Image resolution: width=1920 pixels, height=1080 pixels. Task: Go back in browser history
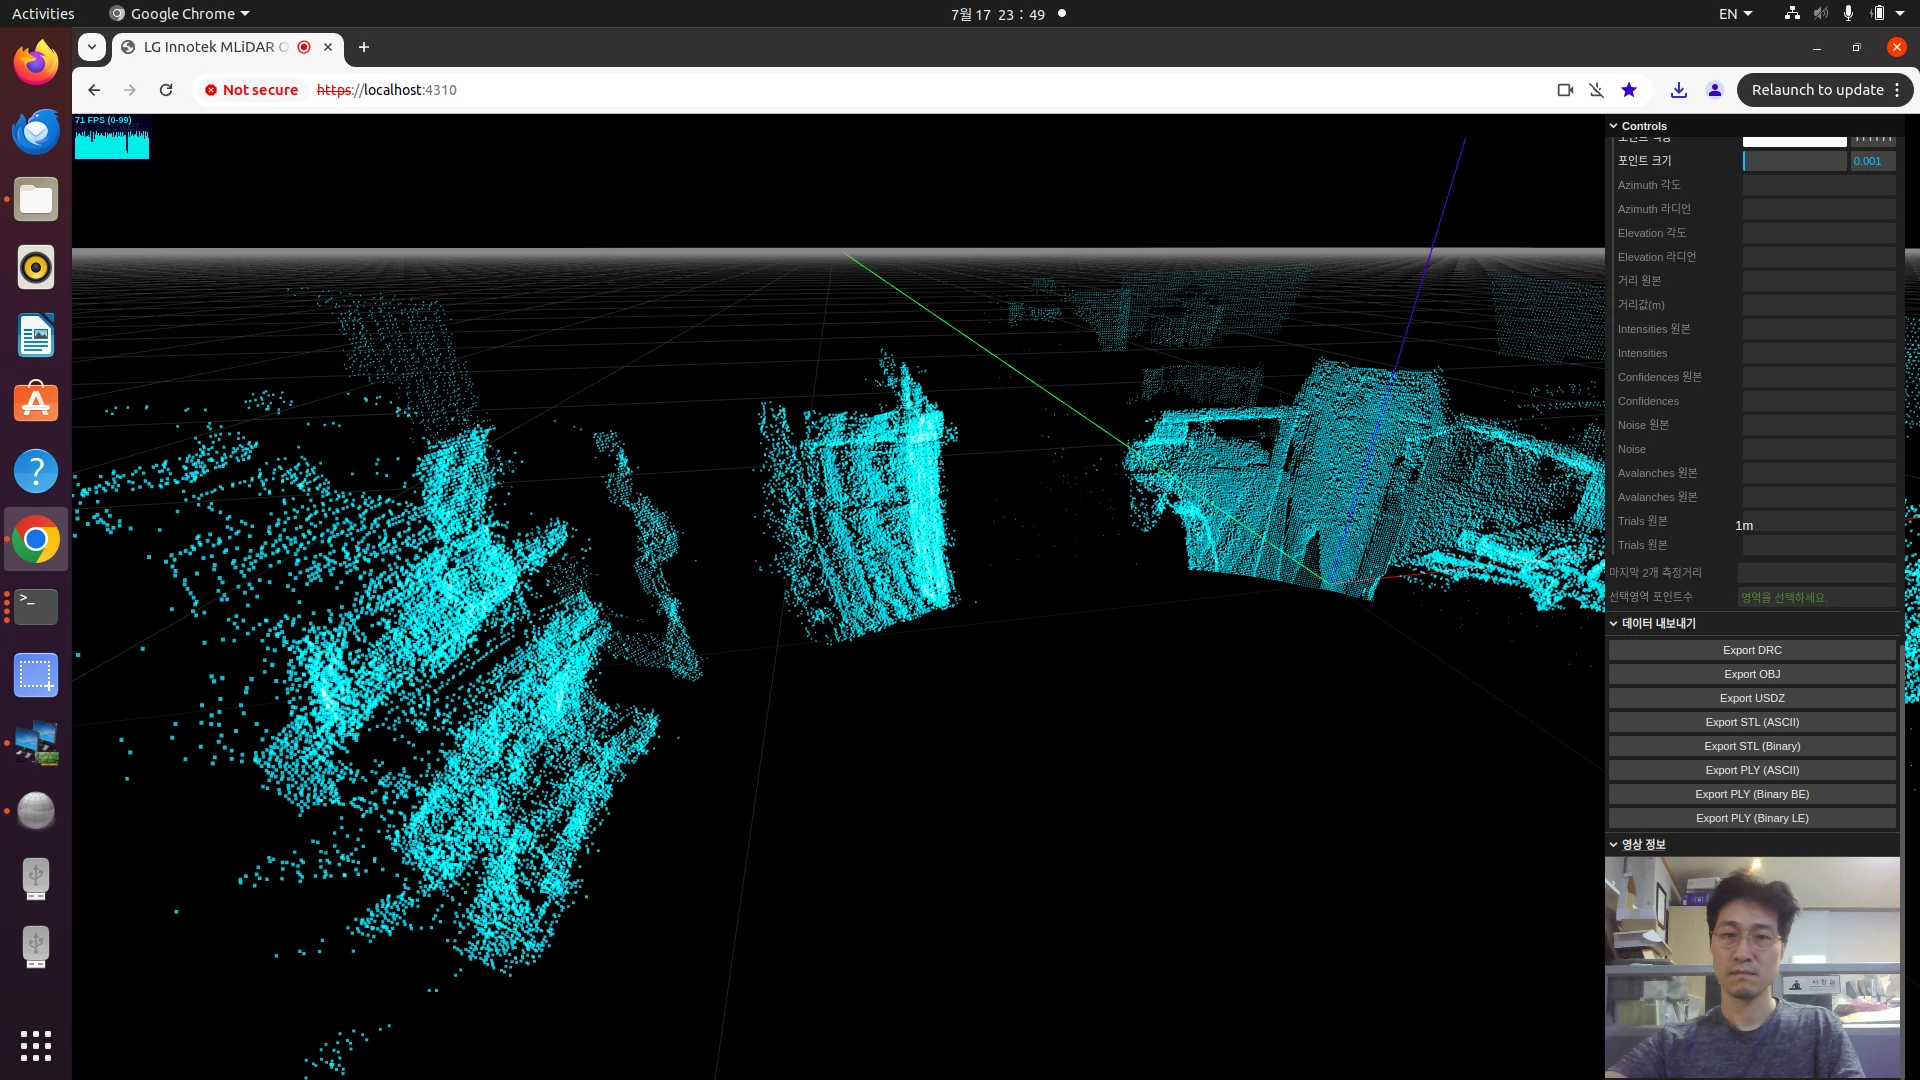pos(94,90)
